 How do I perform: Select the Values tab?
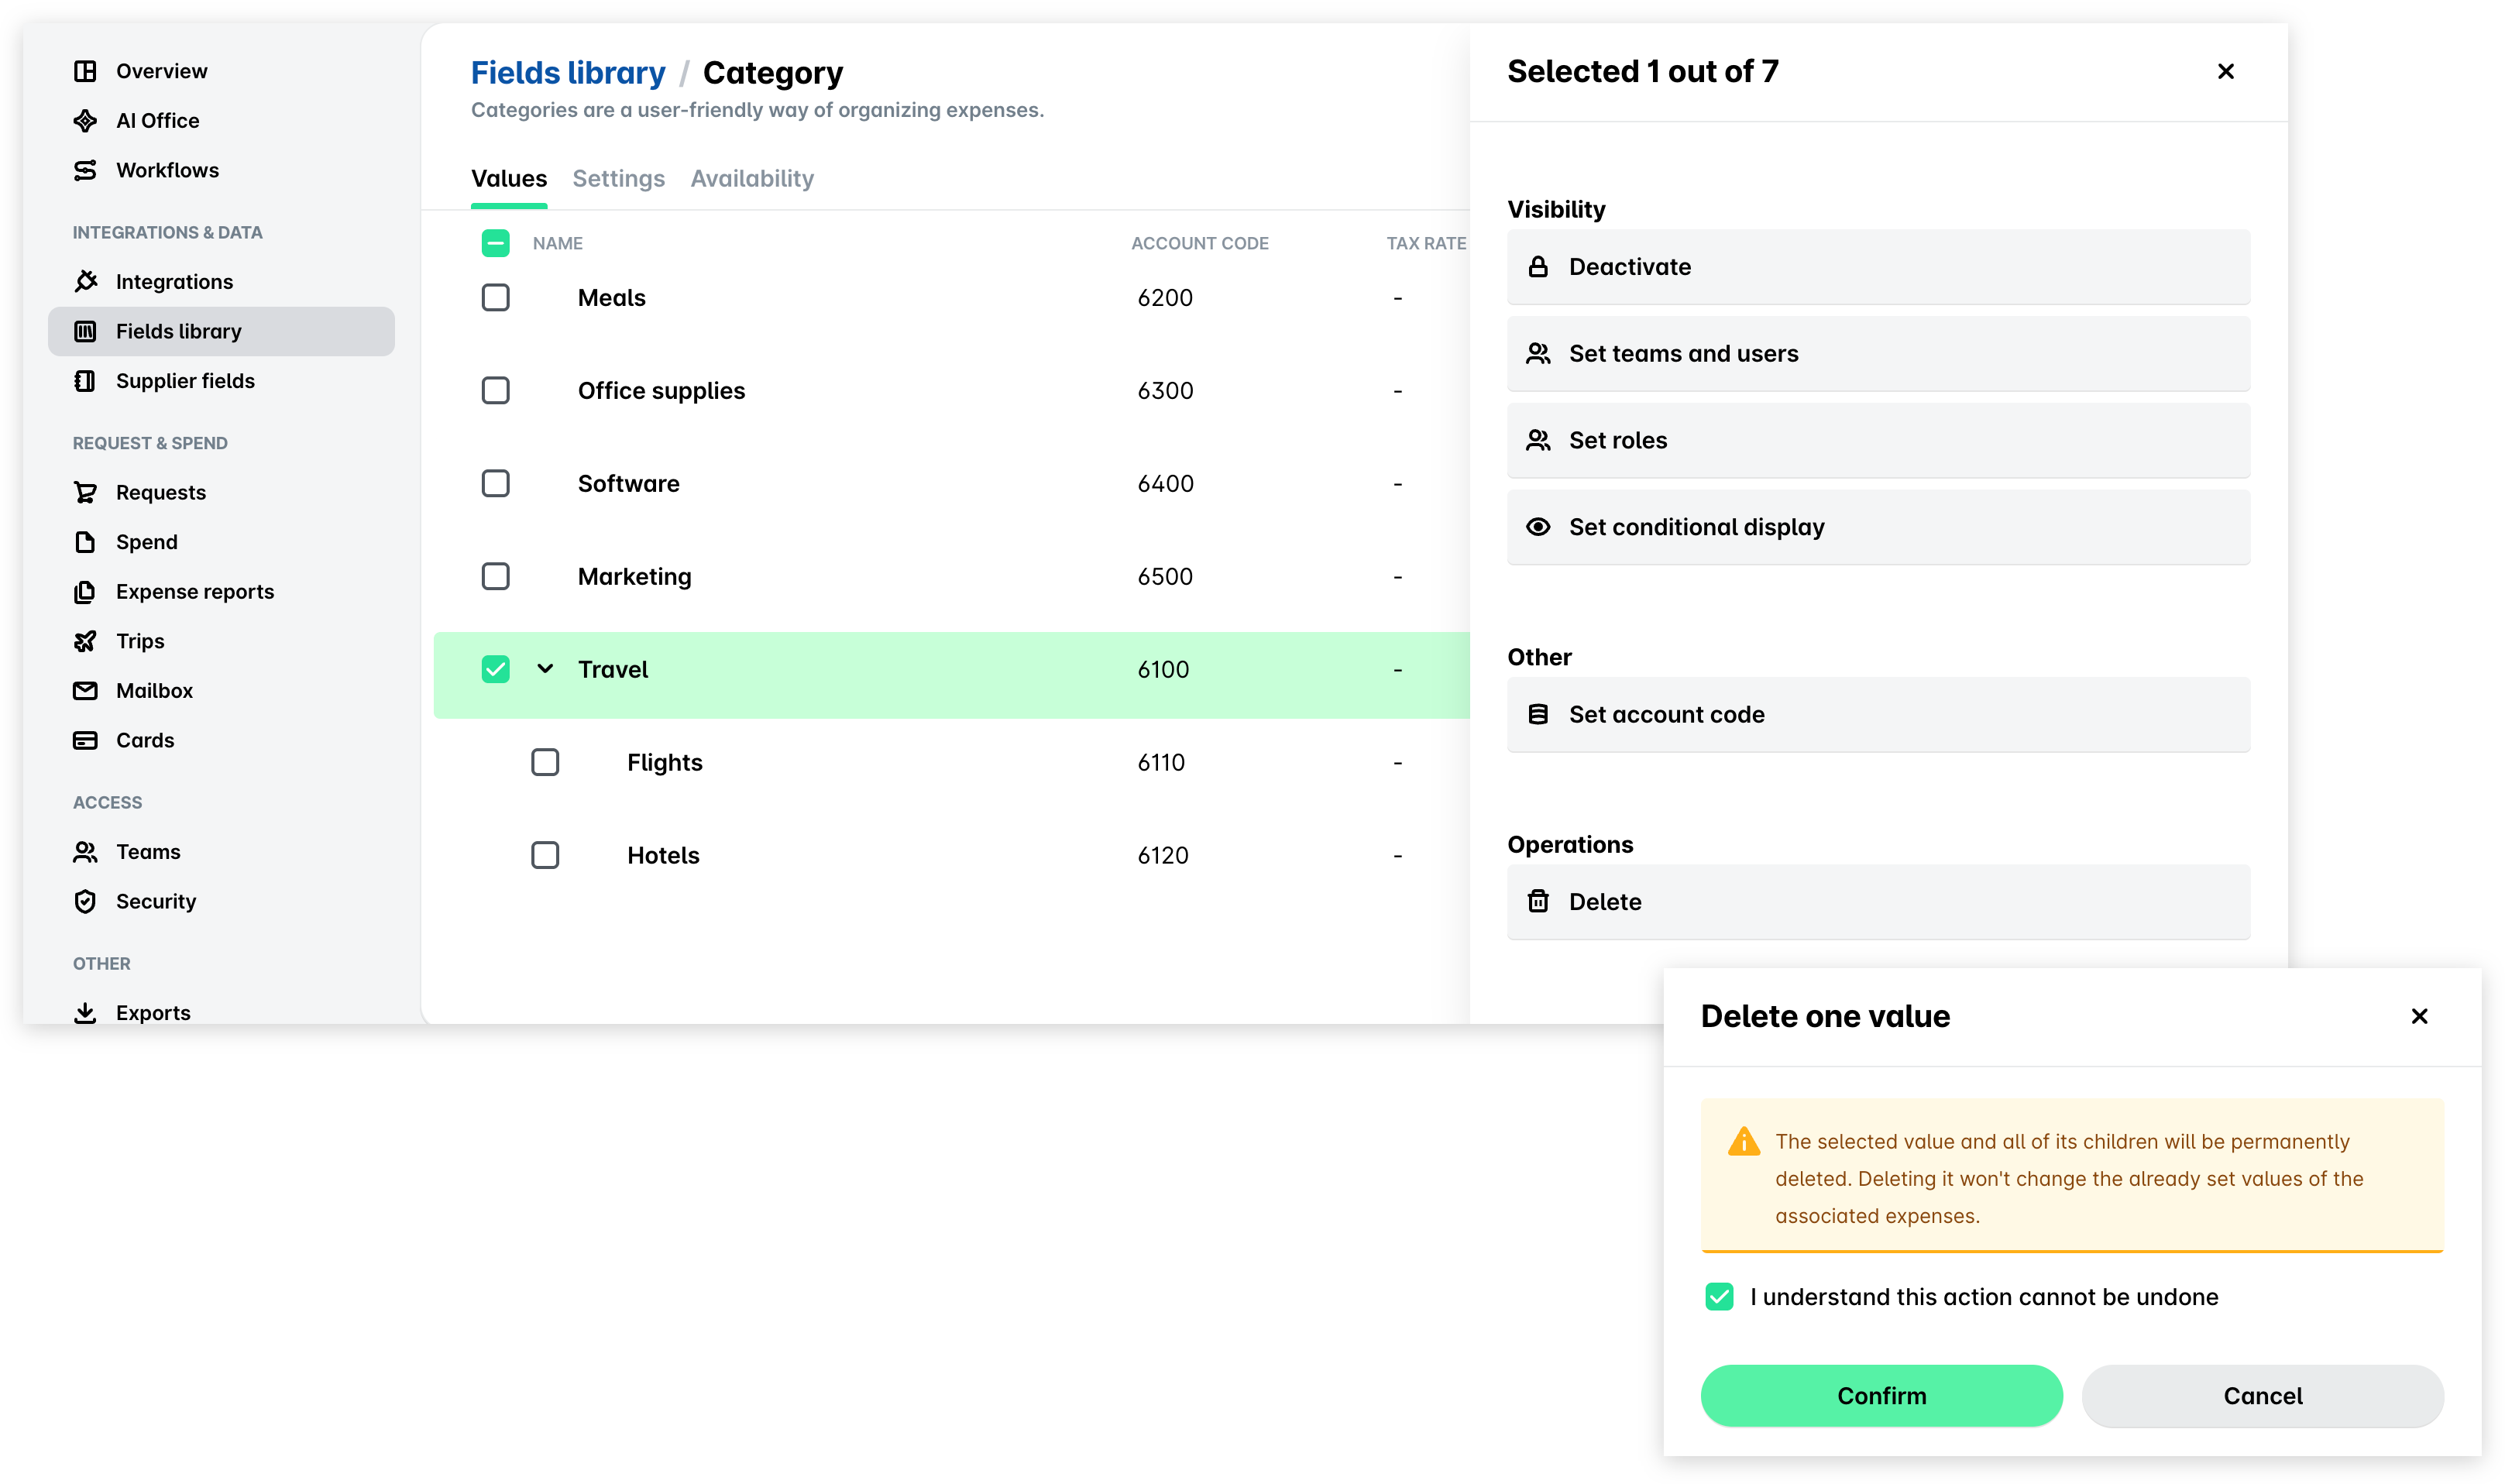coord(509,179)
